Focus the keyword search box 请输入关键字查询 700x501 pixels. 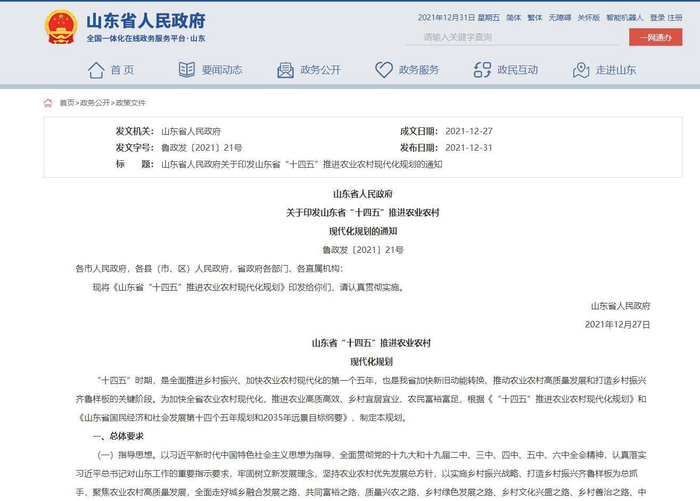pos(512,37)
